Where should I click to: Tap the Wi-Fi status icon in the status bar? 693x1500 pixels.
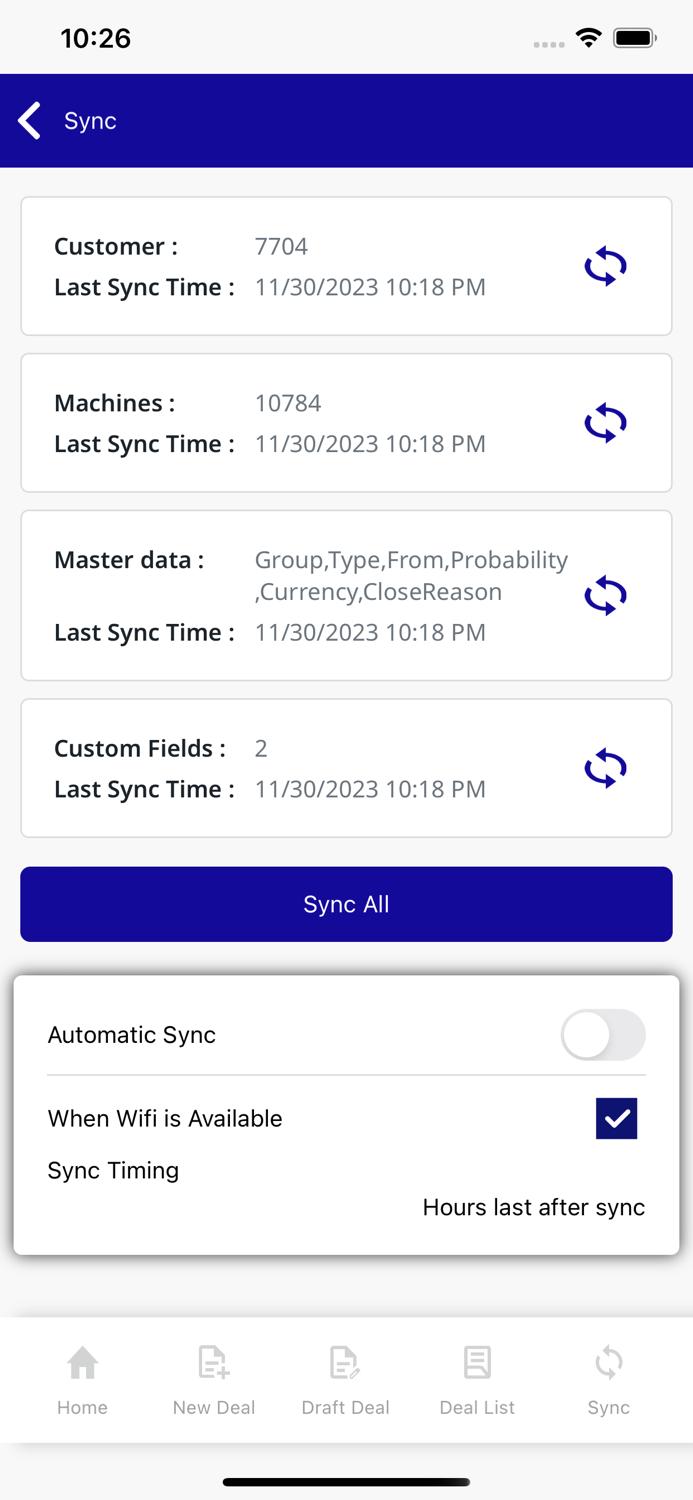(589, 37)
